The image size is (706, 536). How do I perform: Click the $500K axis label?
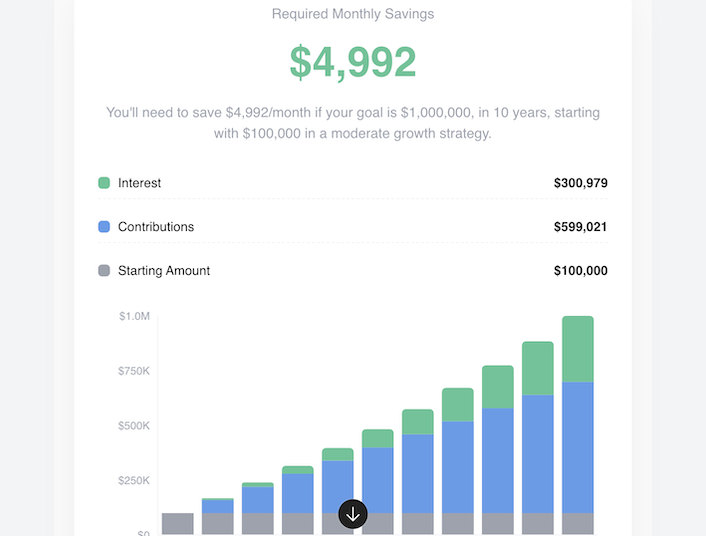click(x=134, y=426)
